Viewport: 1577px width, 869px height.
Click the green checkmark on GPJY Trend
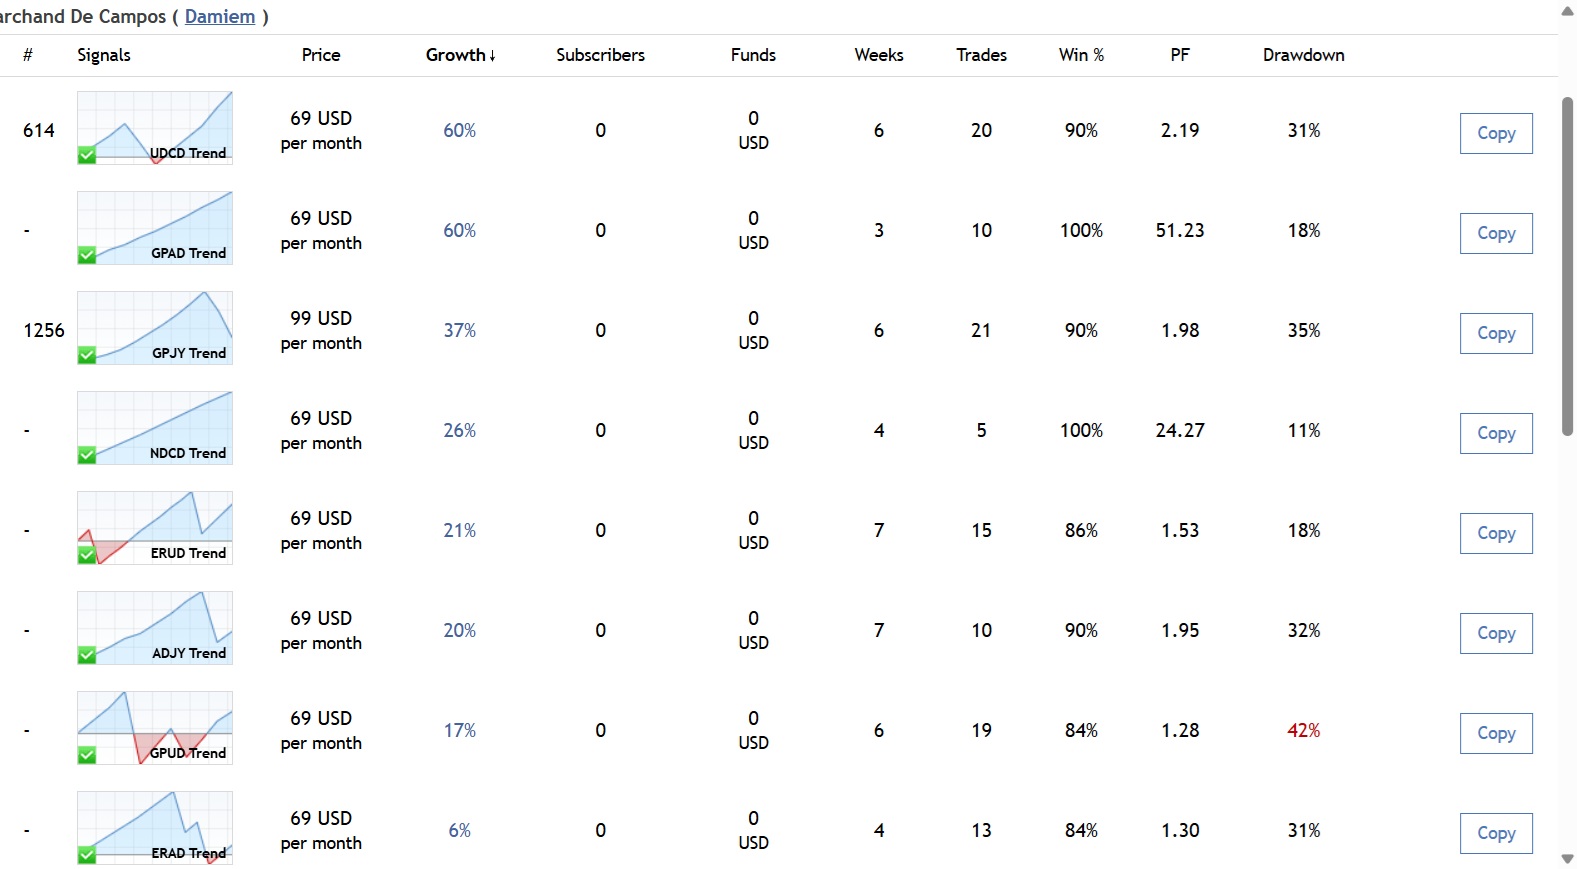(87, 355)
